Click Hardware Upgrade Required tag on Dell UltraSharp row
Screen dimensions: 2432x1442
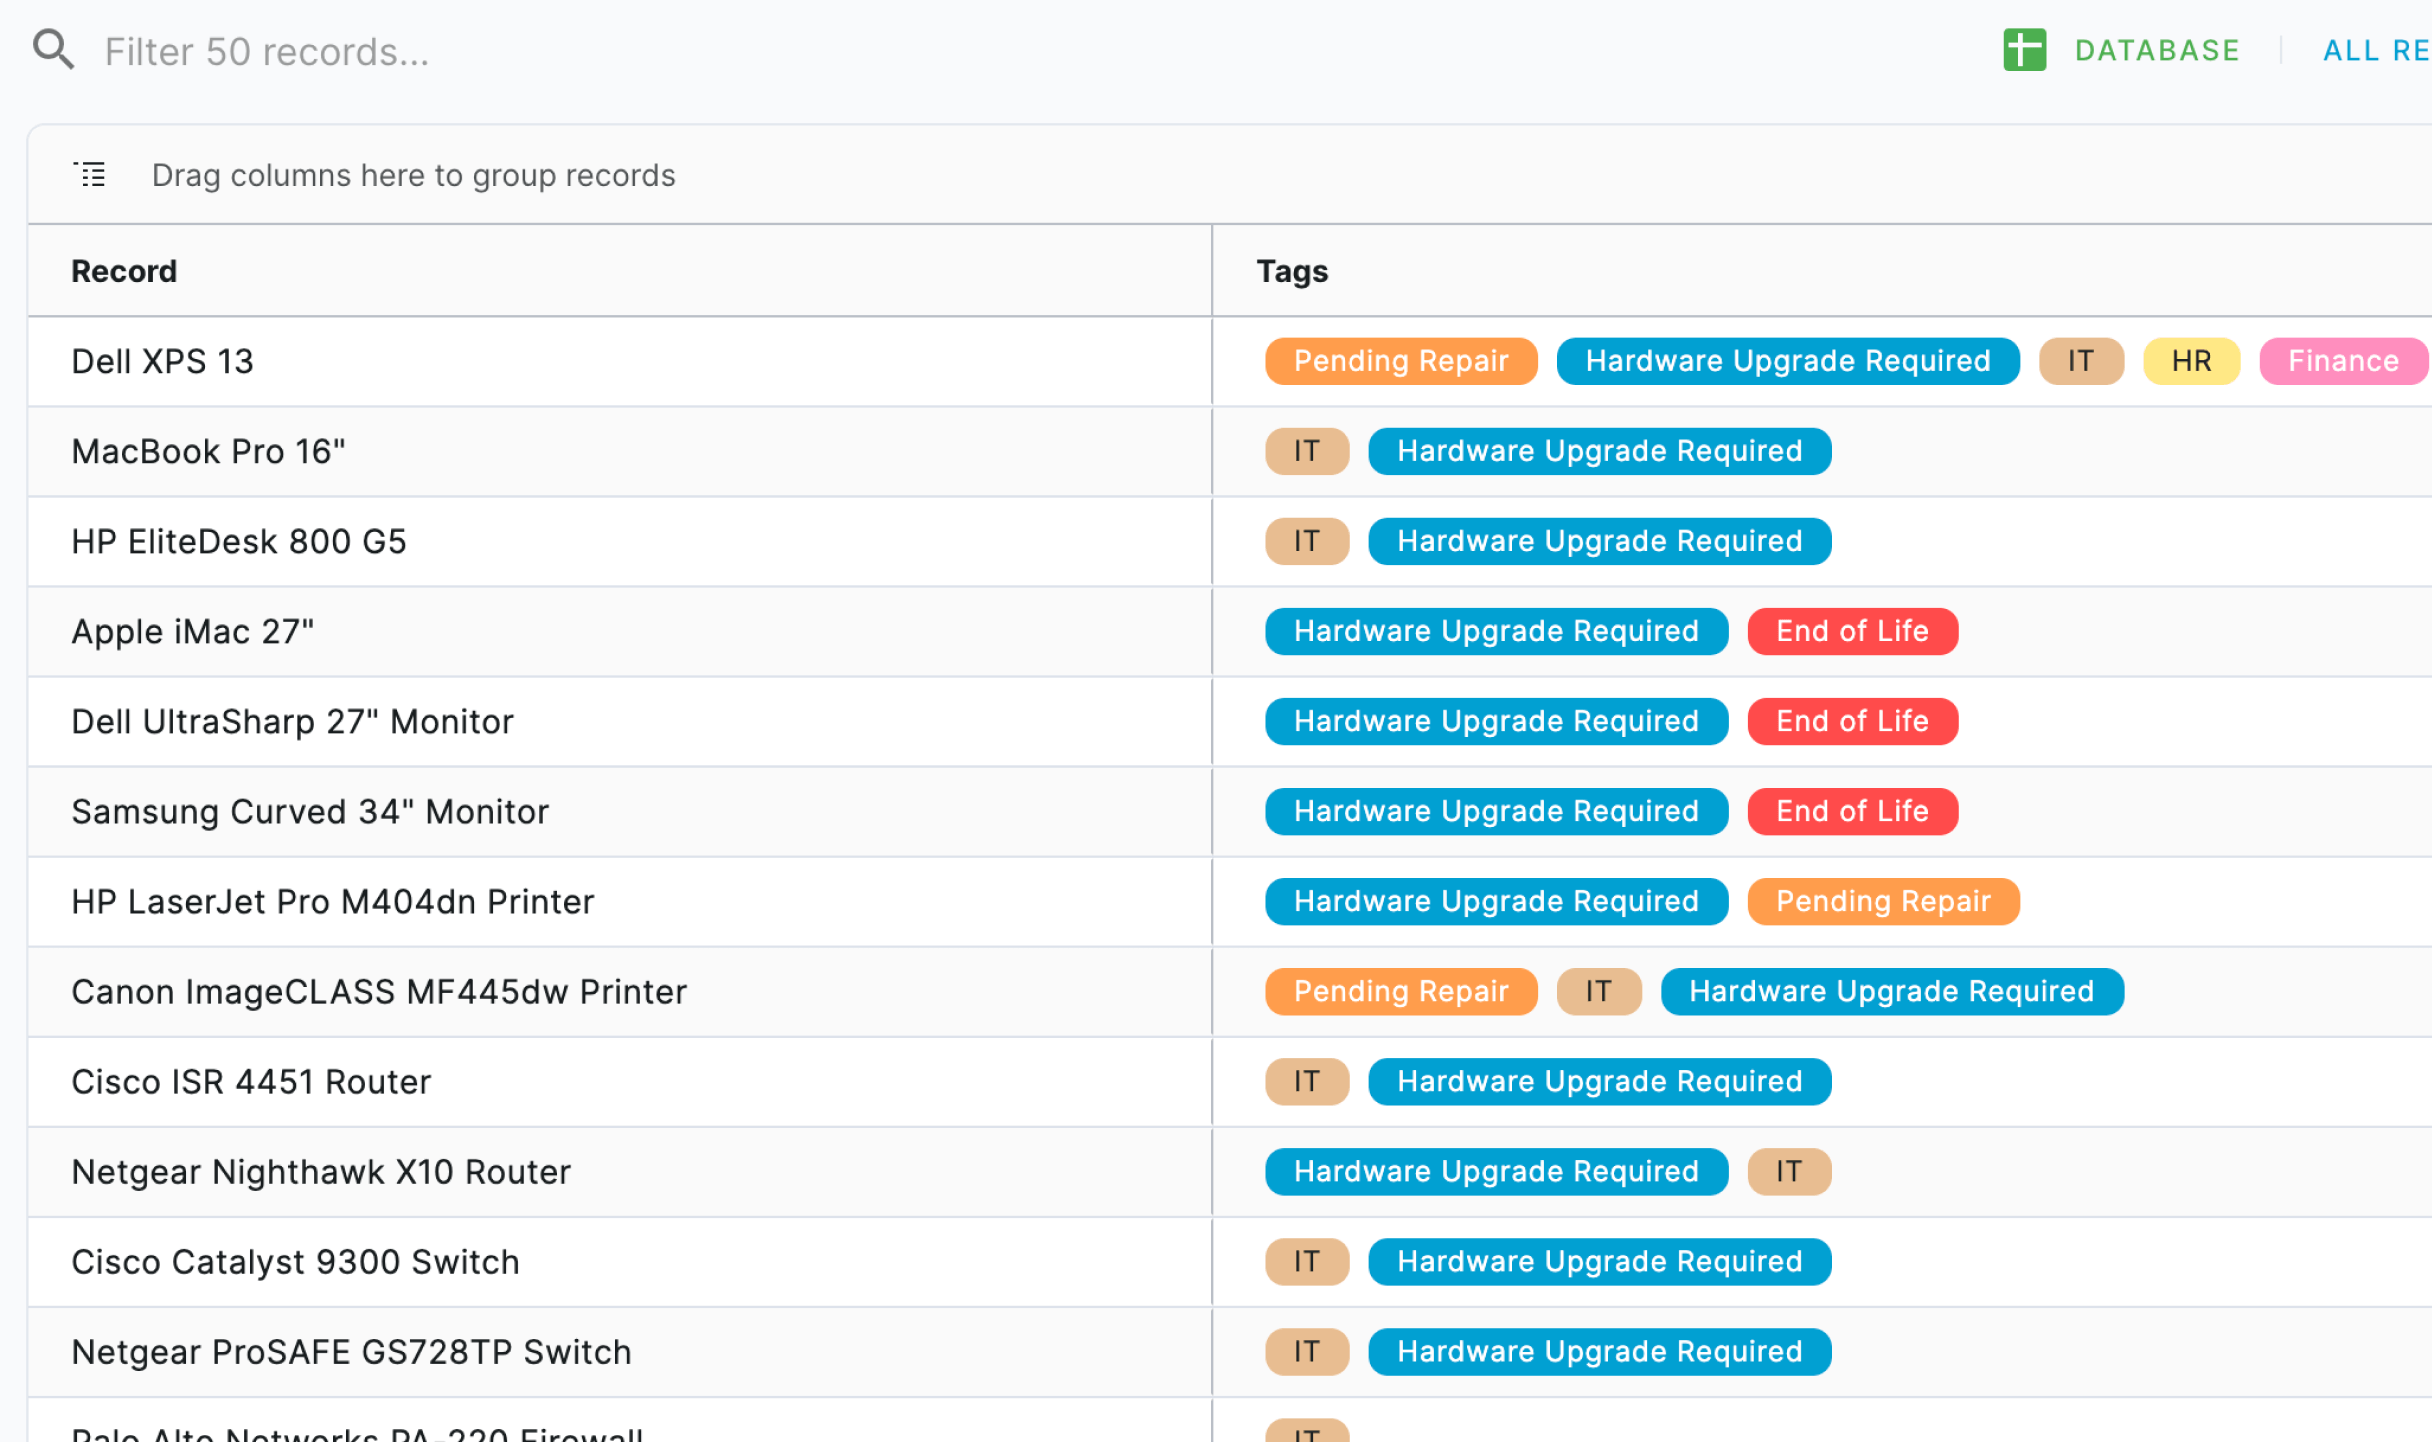[x=1496, y=721]
